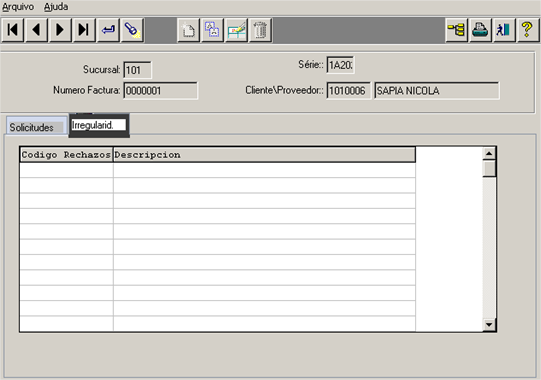
Task: Click the yellow question mark help icon
Action: (528, 30)
